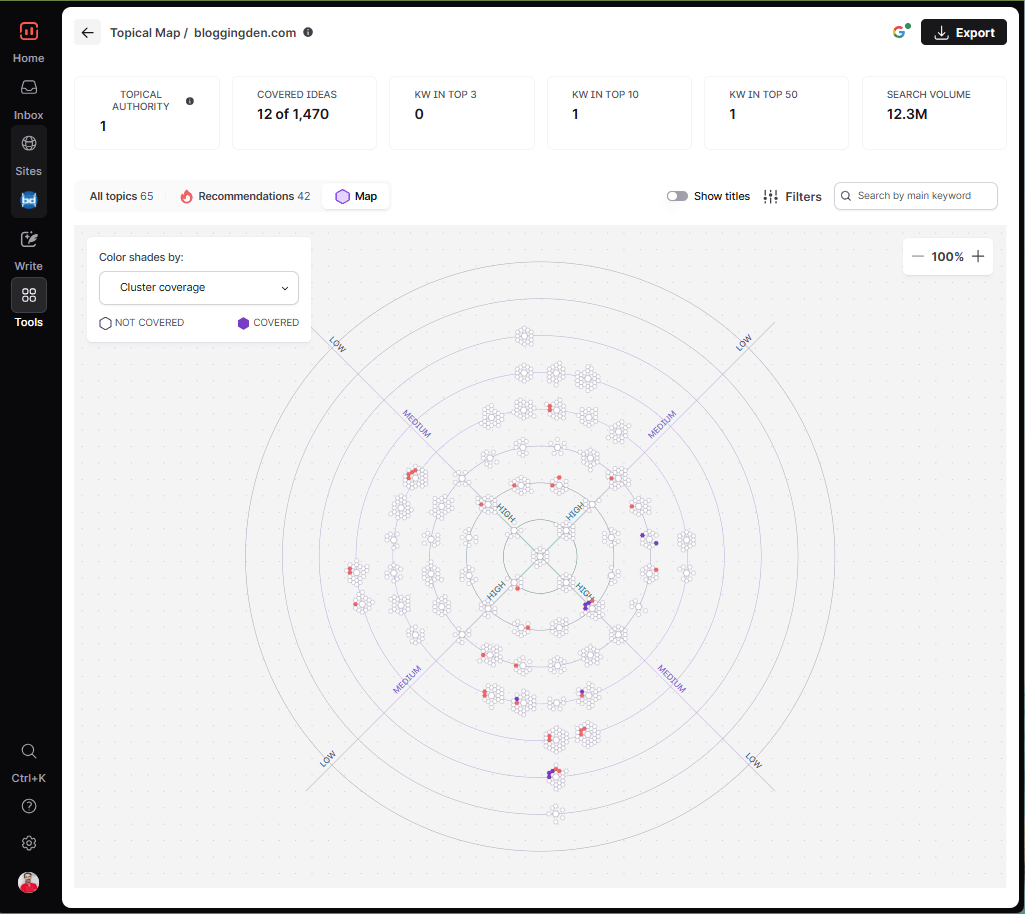Select the bd site favicon
This screenshot has height=914, width=1025.
tap(29, 200)
